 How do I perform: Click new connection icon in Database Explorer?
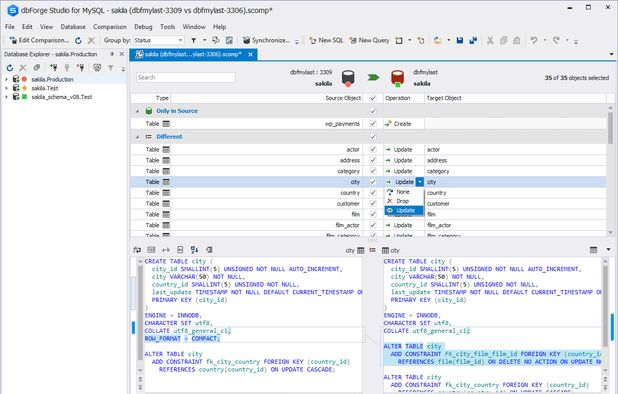54,68
